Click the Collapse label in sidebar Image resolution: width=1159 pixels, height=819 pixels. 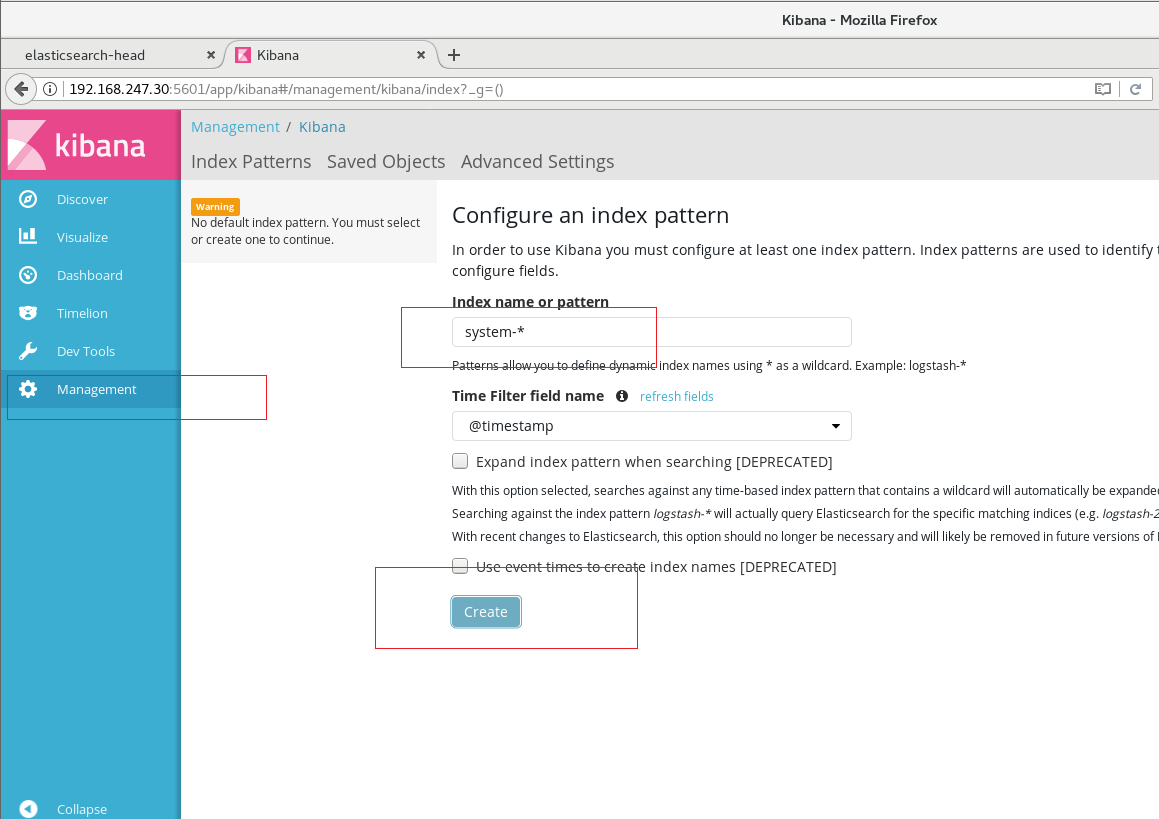82,809
